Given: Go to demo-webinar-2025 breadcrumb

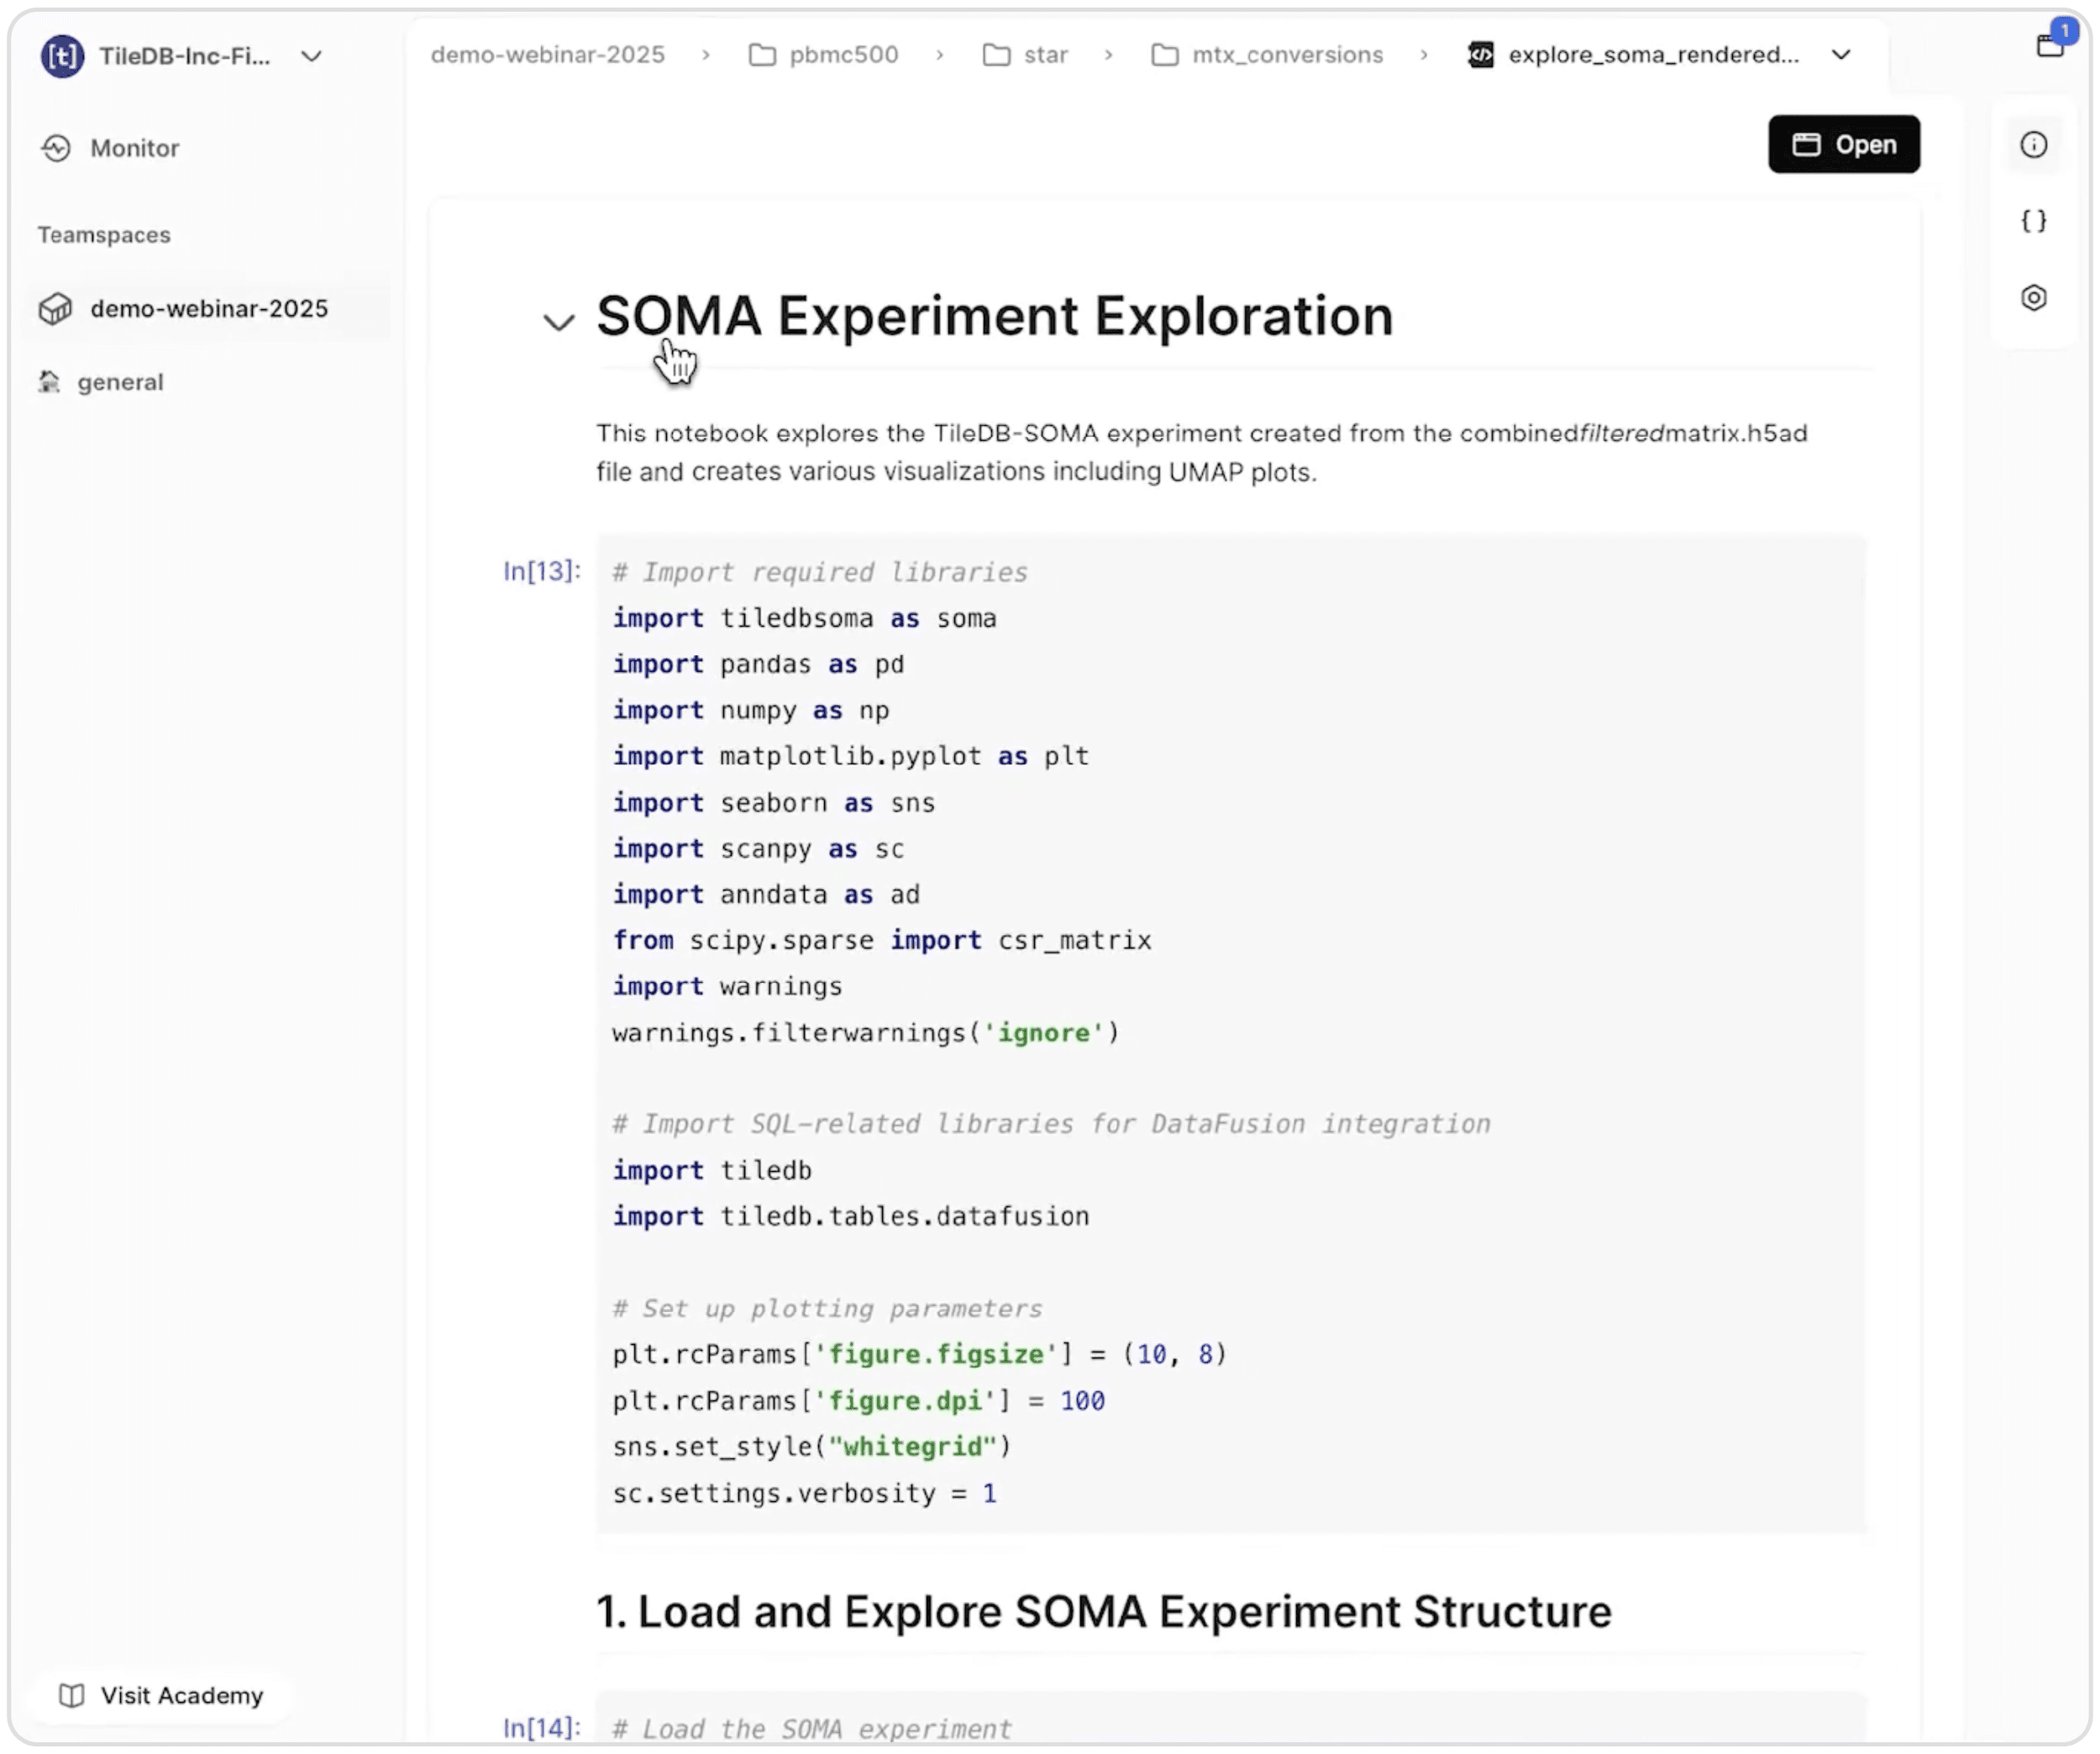Looking at the screenshot, I should (x=547, y=55).
